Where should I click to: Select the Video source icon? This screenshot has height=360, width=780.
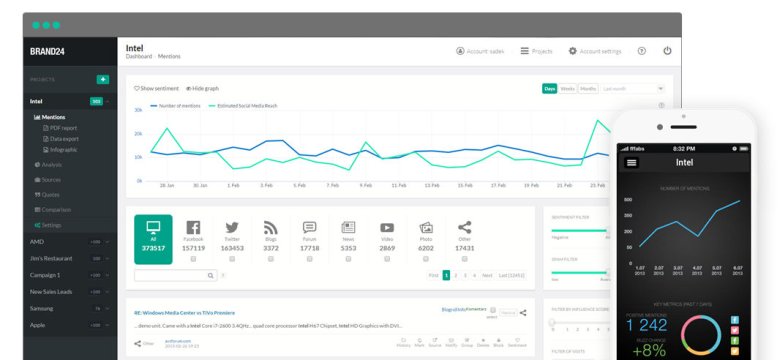coord(387,228)
